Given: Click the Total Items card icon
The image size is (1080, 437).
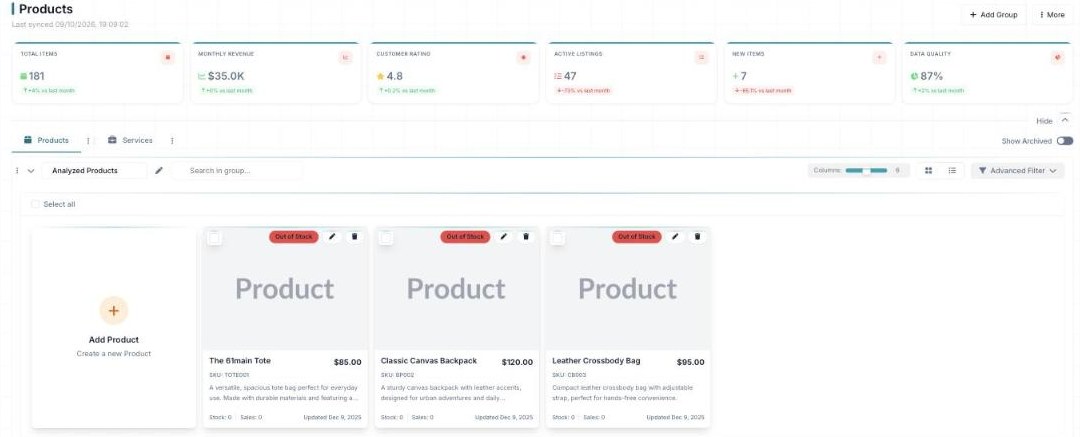Looking at the screenshot, I should point(167,58).
